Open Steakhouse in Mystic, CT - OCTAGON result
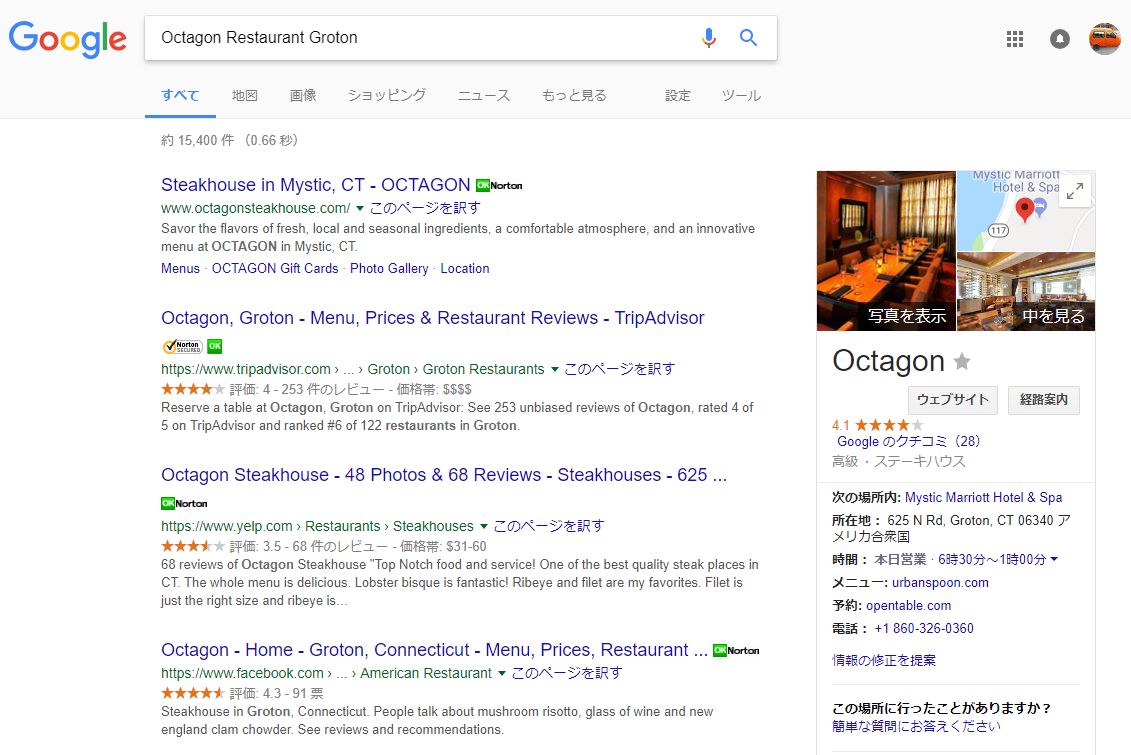 point(316,185)
